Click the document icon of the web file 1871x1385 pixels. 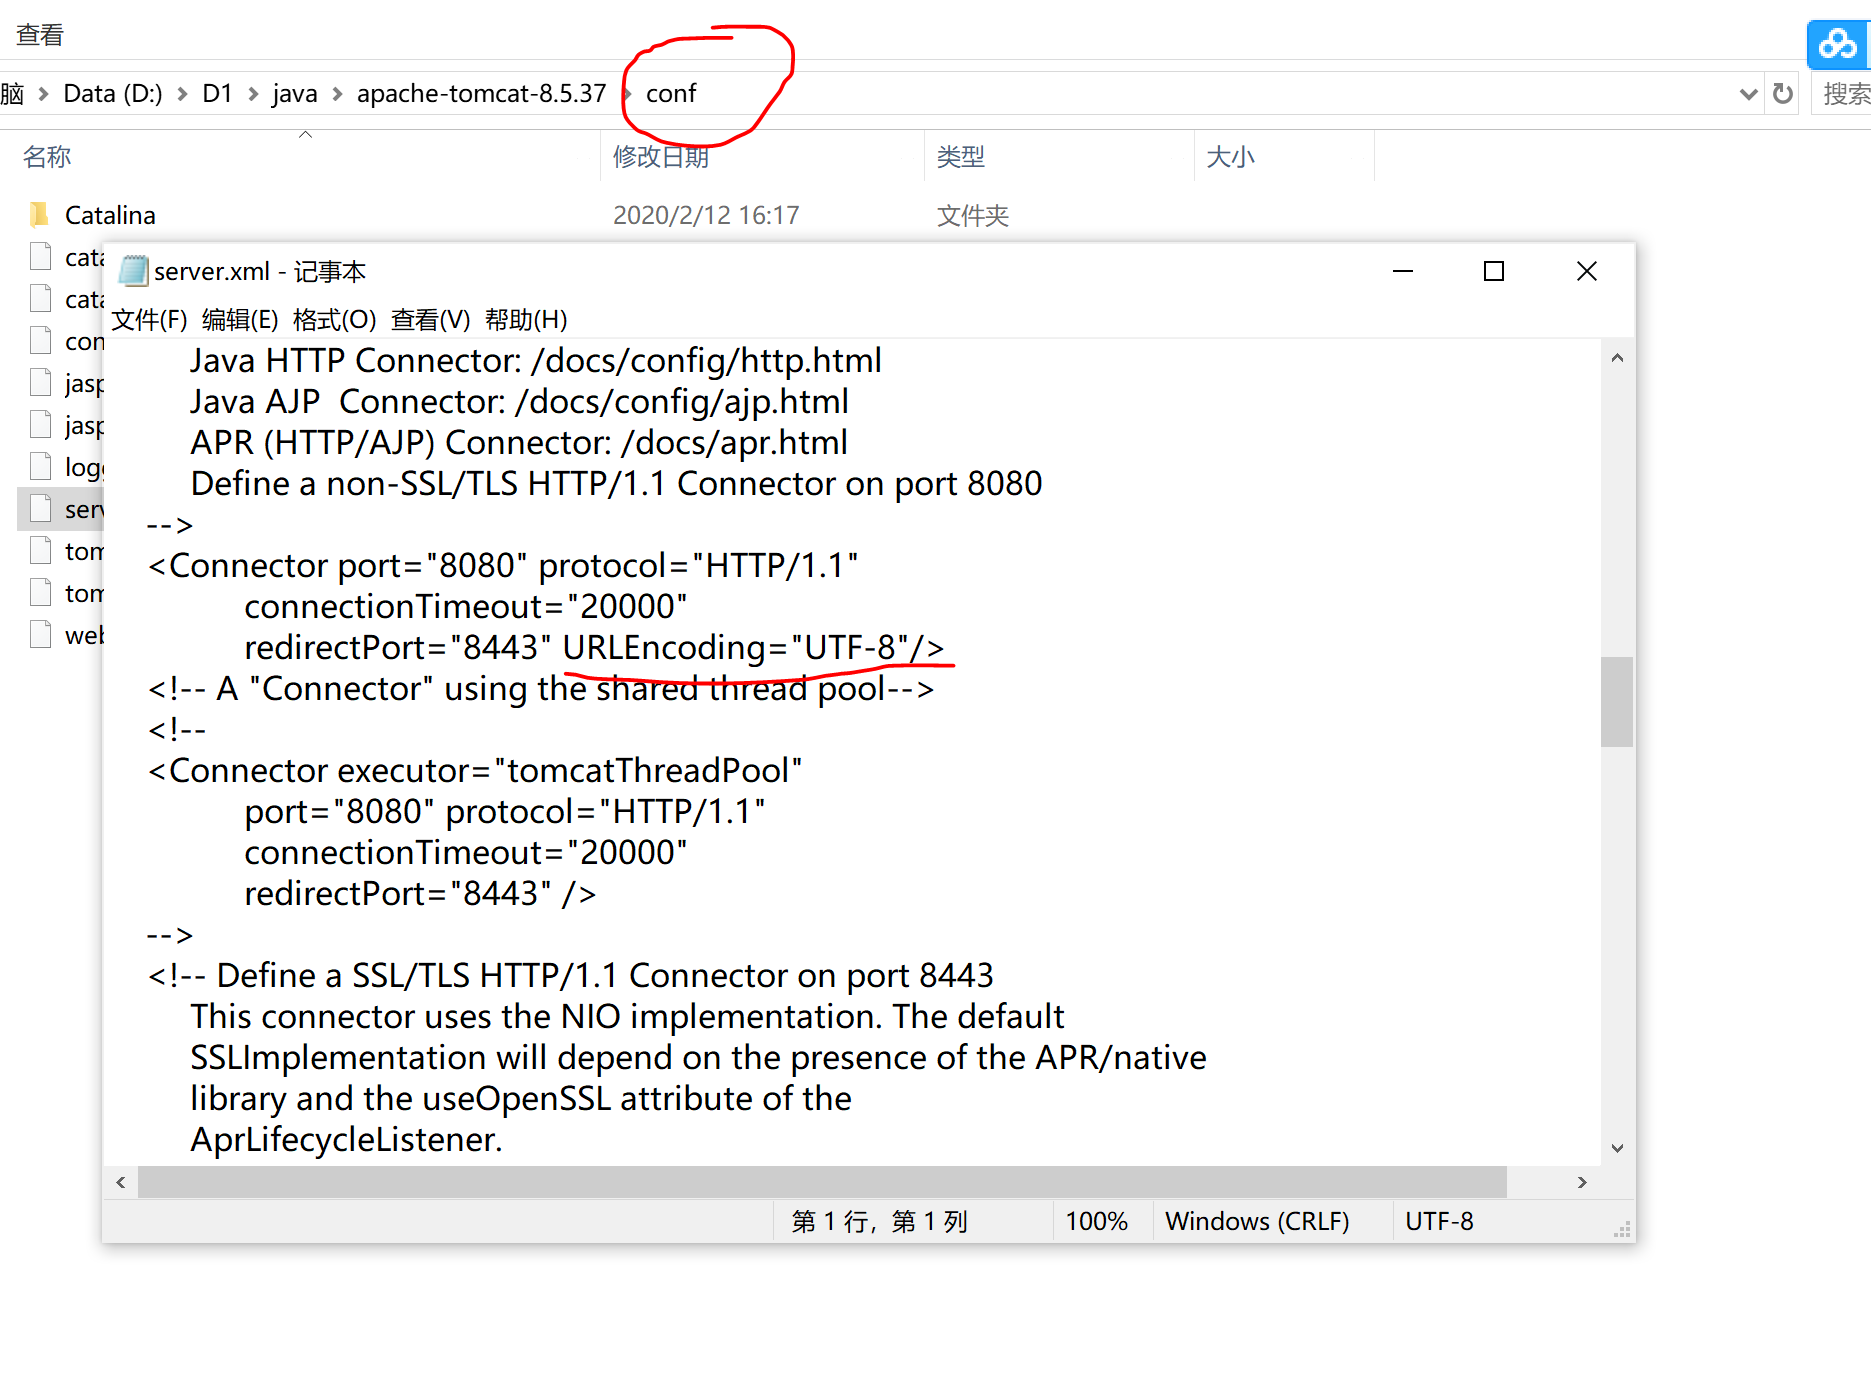click(x=40, y=633)
